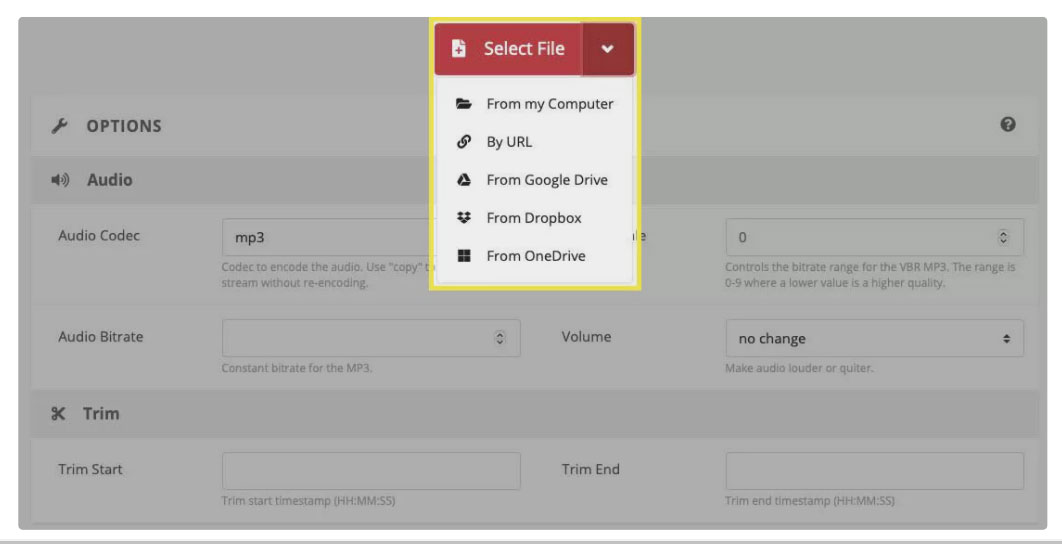Click the Audio Bitrate input field

point(371,338)
